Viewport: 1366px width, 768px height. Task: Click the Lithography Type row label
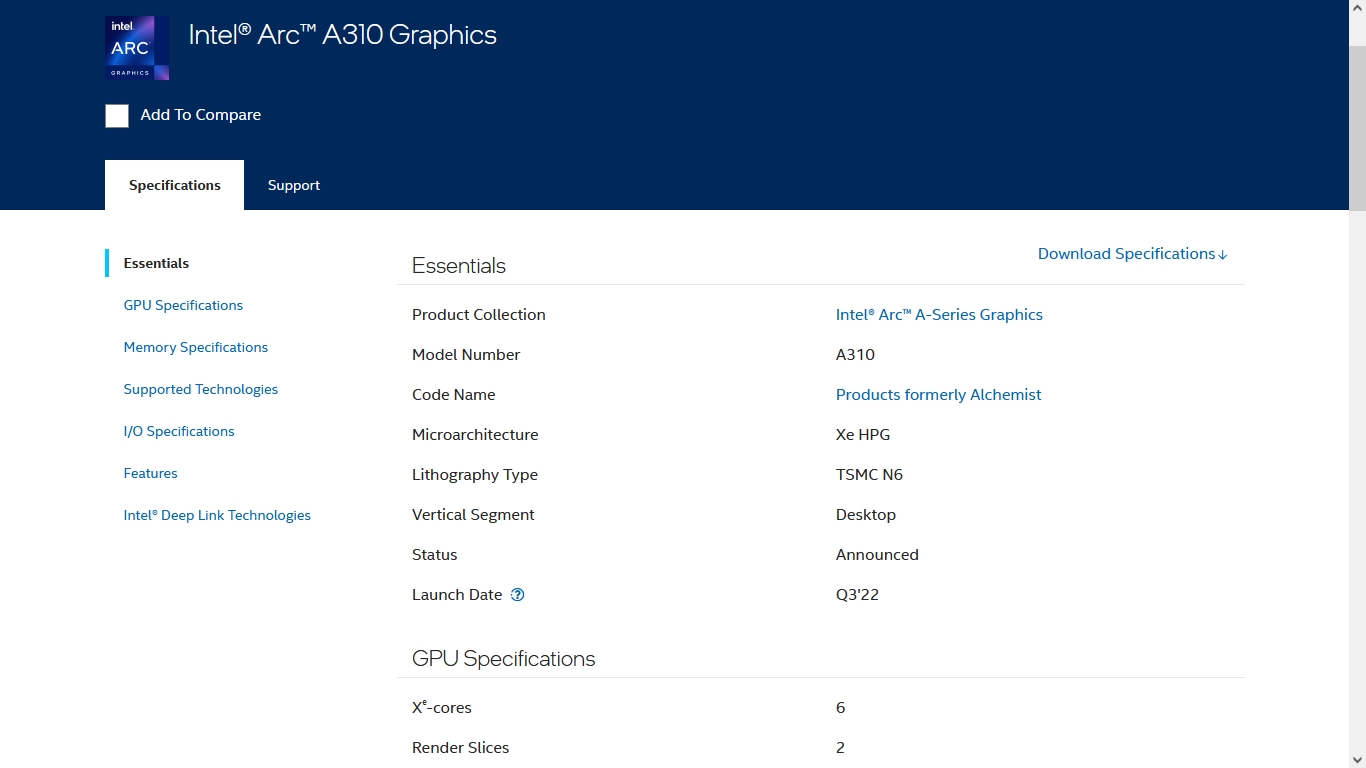click(x=475, y=475)
